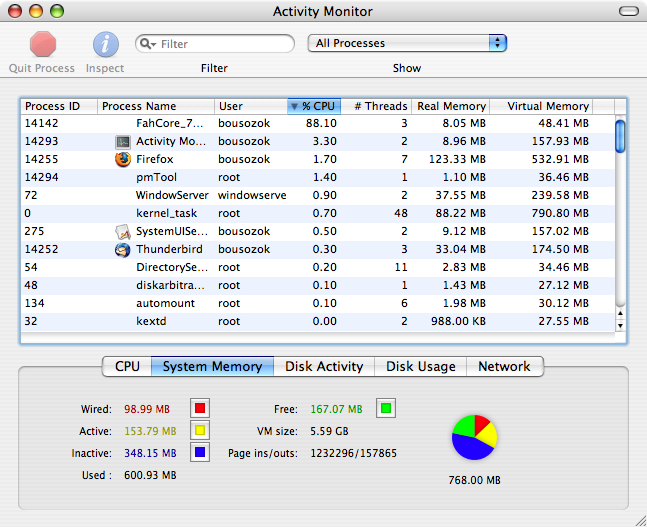This screenshot has width=647, height=527.
Task: Grab the window resize corner handle
Action: click(x=640, y=521)
